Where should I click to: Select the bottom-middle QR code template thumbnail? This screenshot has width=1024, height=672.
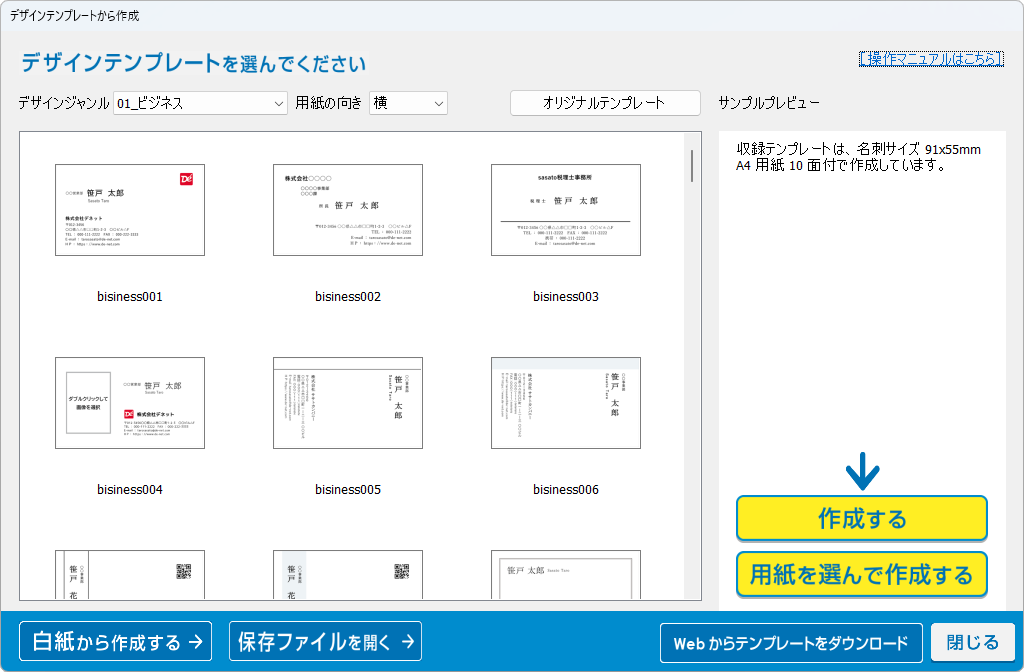click(348, 575)
